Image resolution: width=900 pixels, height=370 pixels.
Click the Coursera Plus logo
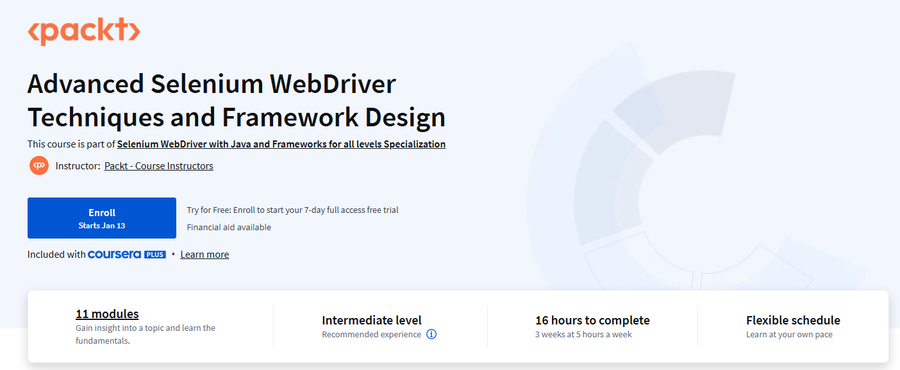[127, 254]
